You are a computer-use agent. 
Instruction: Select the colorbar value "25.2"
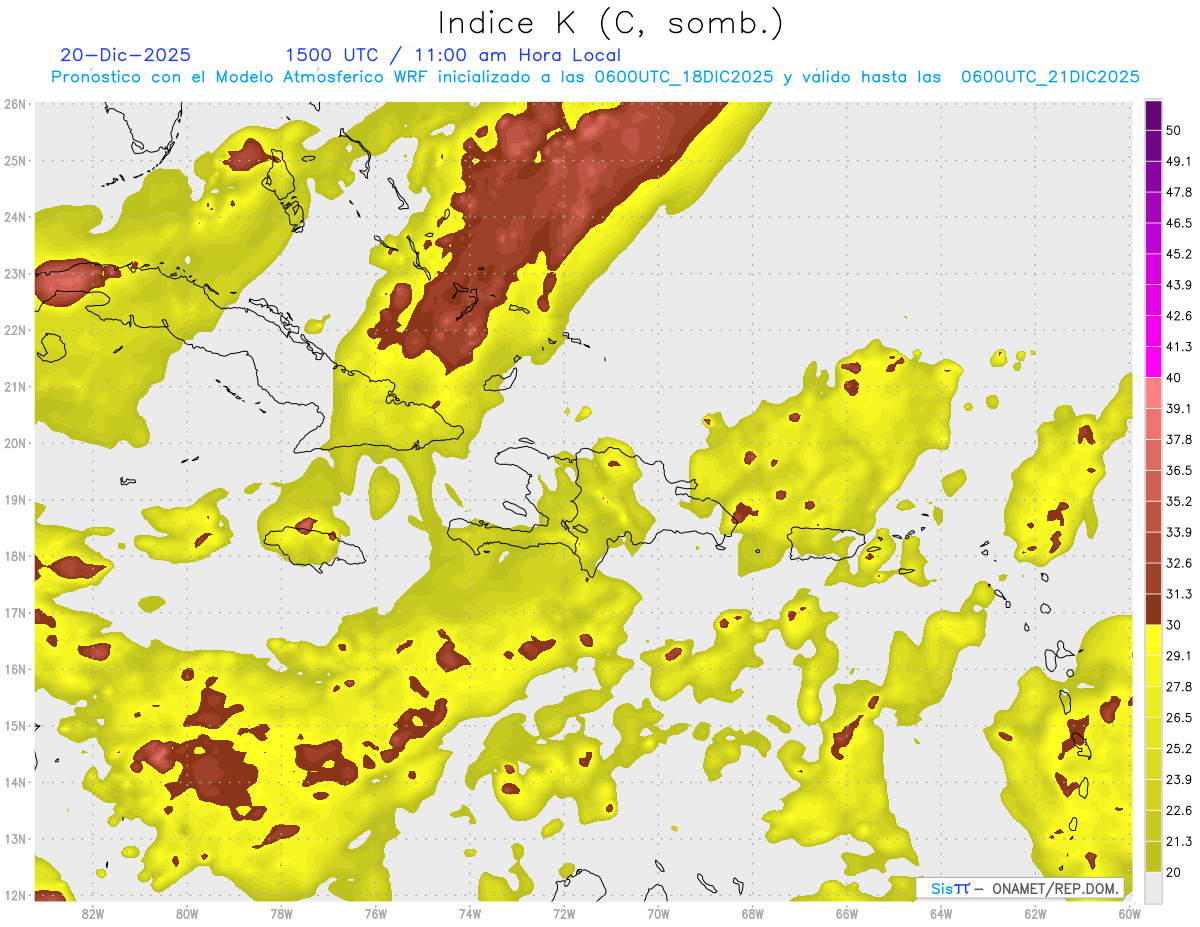[x=1179, y=749]
